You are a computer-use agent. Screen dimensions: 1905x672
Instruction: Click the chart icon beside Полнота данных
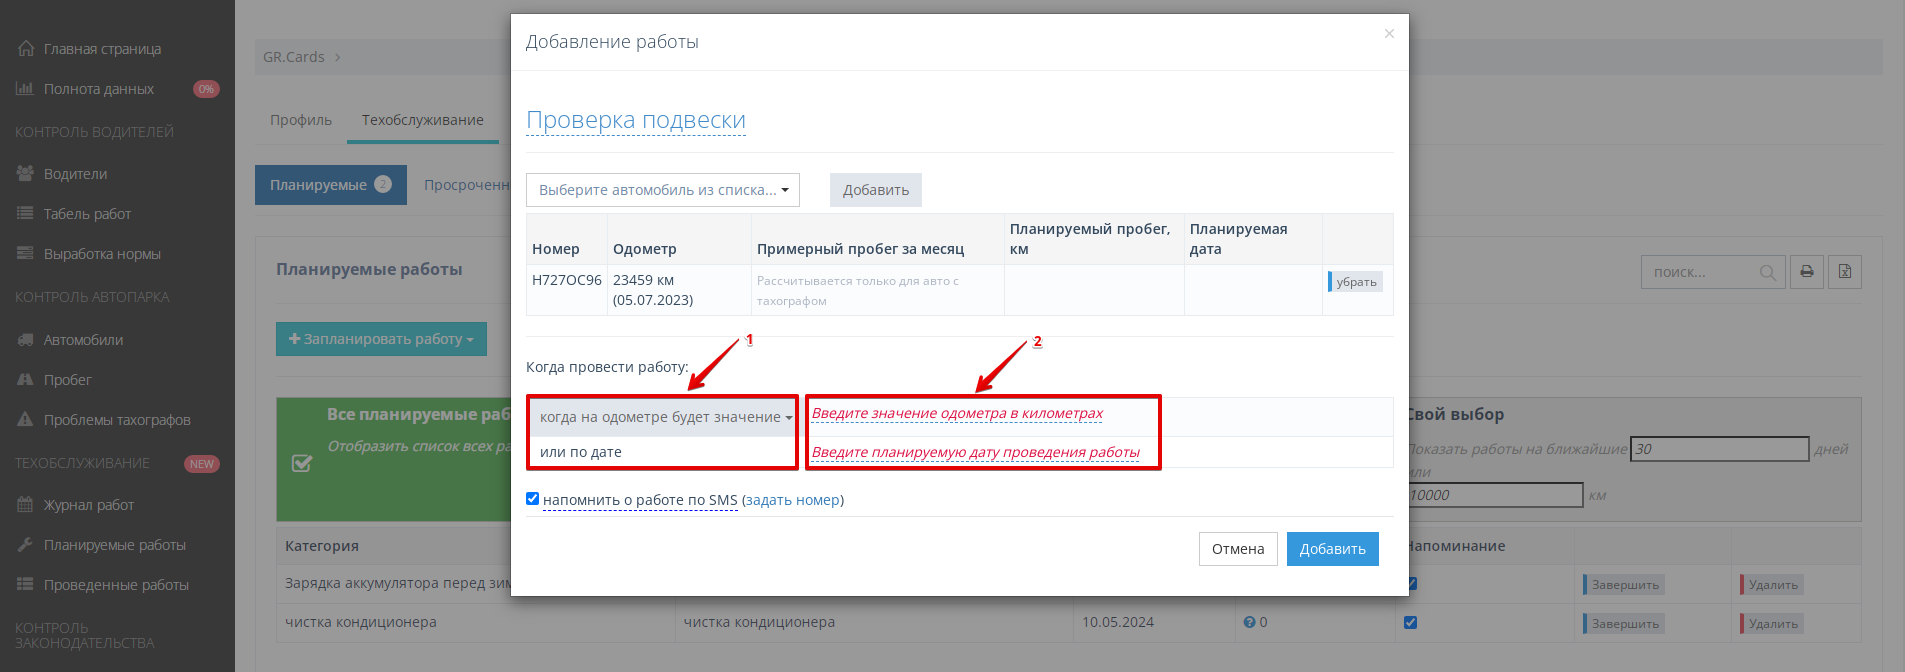[x=25, y=89]
